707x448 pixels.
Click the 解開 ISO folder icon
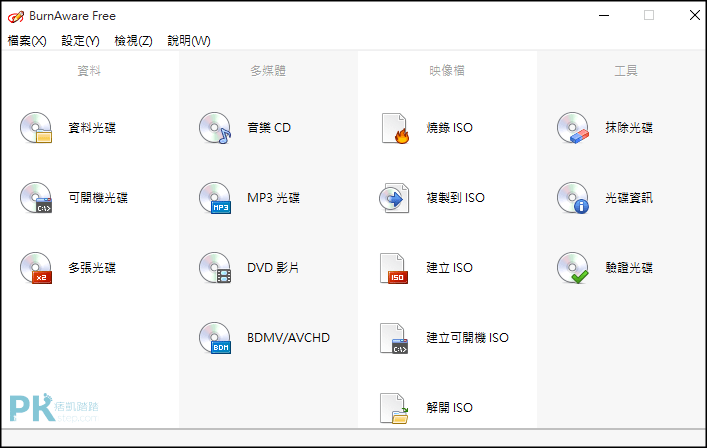coord(394,408)
